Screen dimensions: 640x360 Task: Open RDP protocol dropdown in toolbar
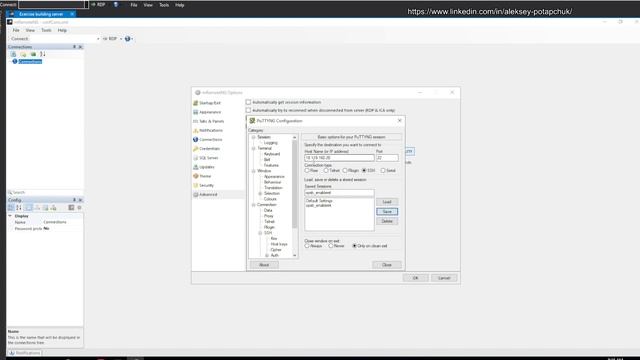(121, 39)
